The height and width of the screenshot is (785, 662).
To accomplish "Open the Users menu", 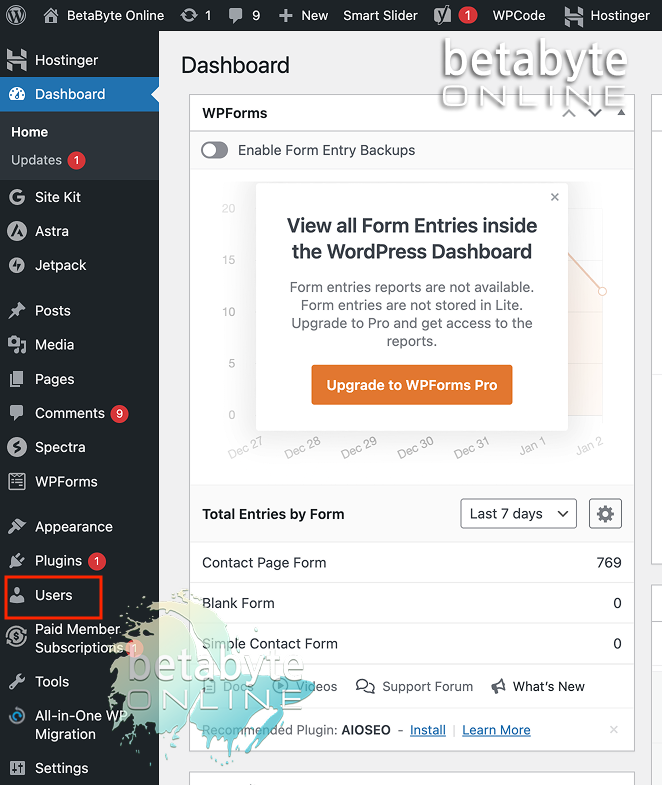I will click(53, 595).
